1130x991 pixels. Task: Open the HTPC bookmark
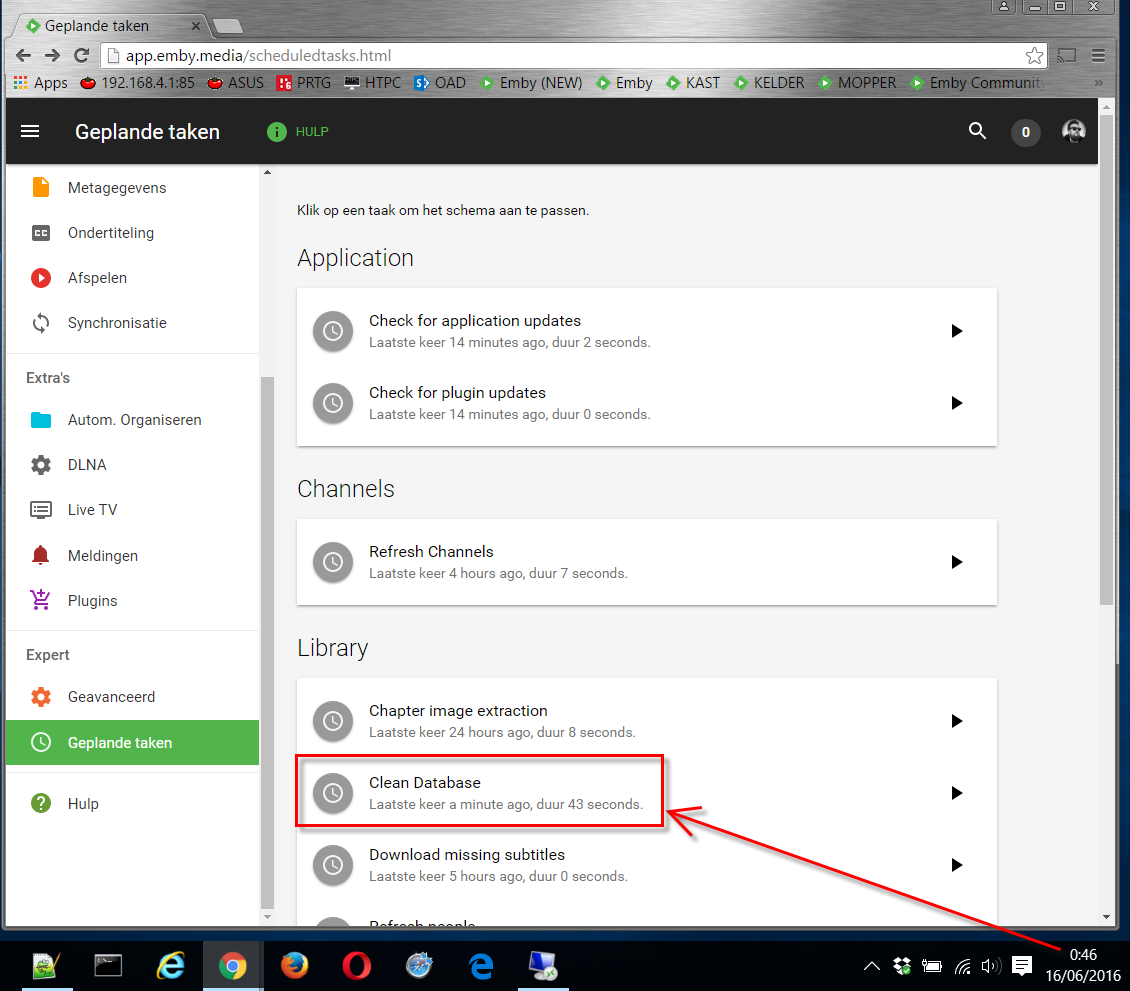373,83
